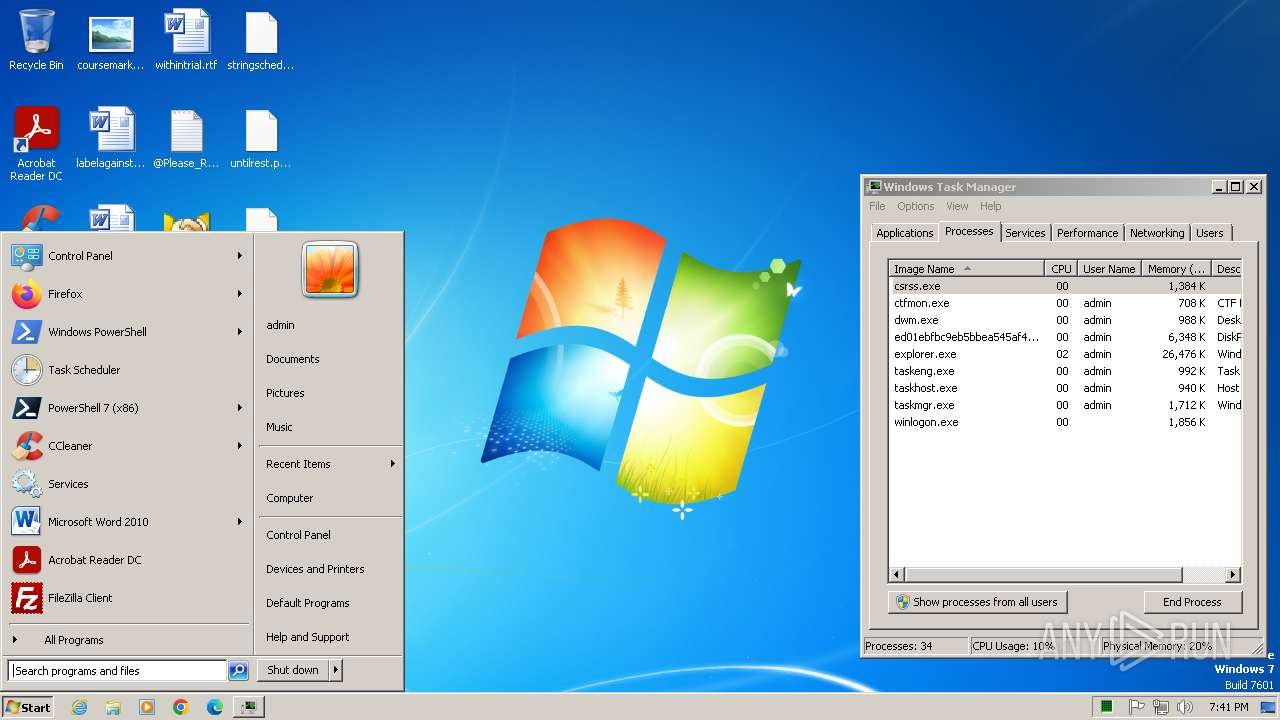Open Windows Media Player from taskbar

tap(147, 707)
